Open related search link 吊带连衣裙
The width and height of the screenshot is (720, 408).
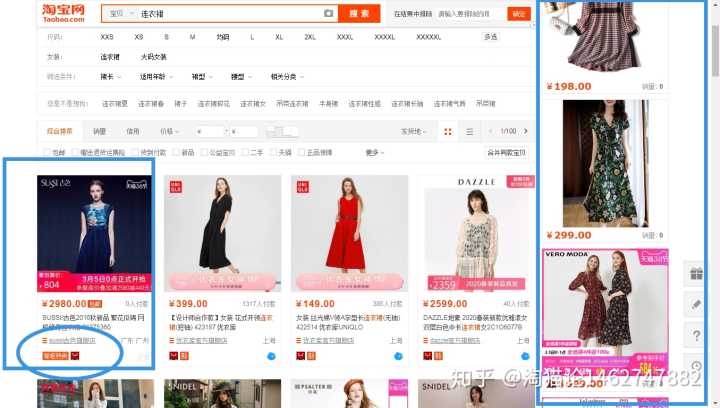(x=292, y=104)
